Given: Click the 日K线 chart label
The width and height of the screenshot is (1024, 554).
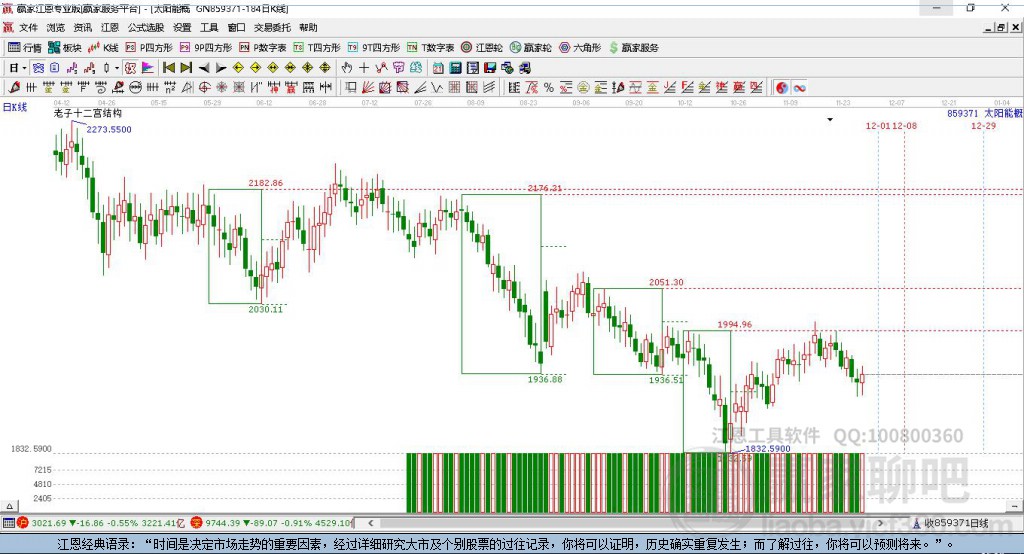Looking at the screenshot, I should [x=15, y=107].
